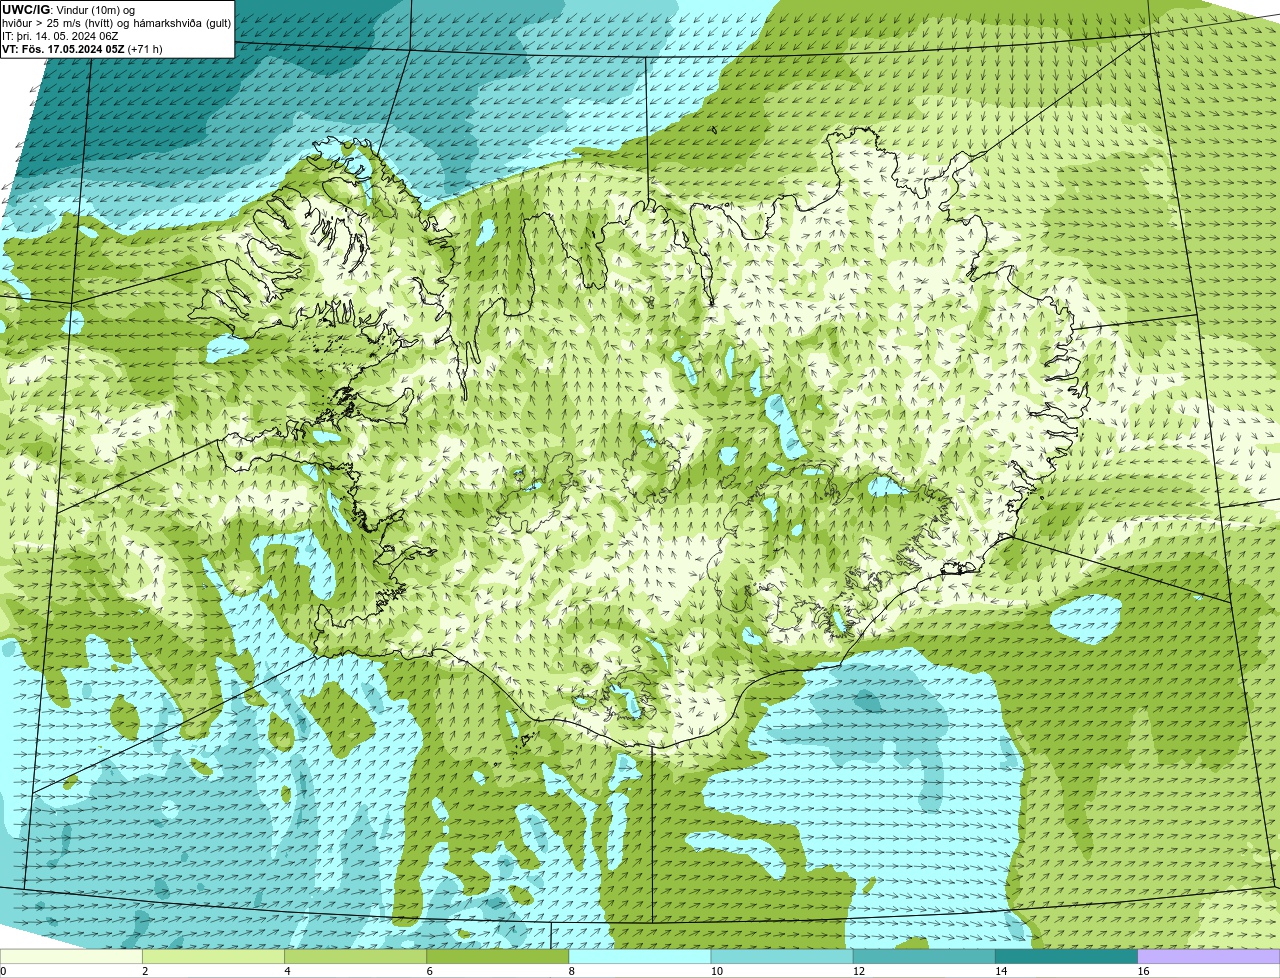Screen dimensions: 1280x978
Task: Click the lavender above-16 m/s legend swatch
Action: (x=1208, y=956)
